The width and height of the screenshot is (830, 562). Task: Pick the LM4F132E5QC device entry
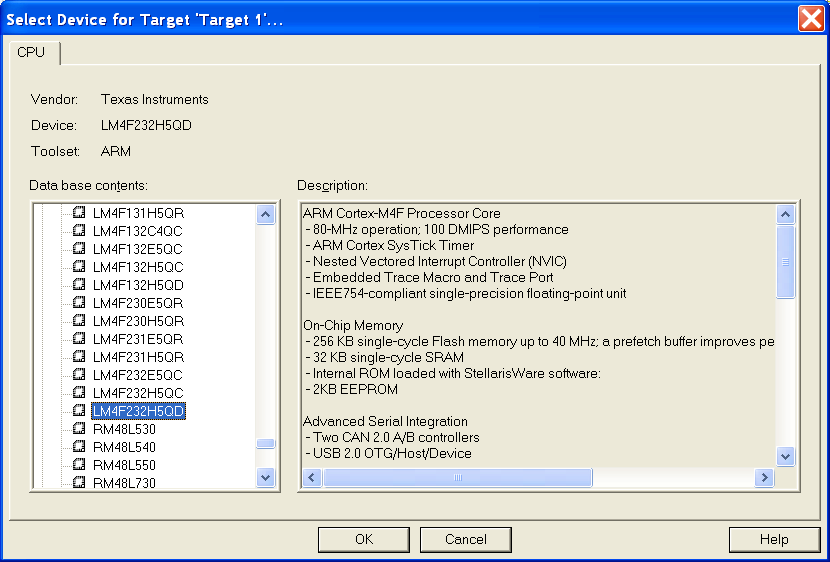coord(138,249)
